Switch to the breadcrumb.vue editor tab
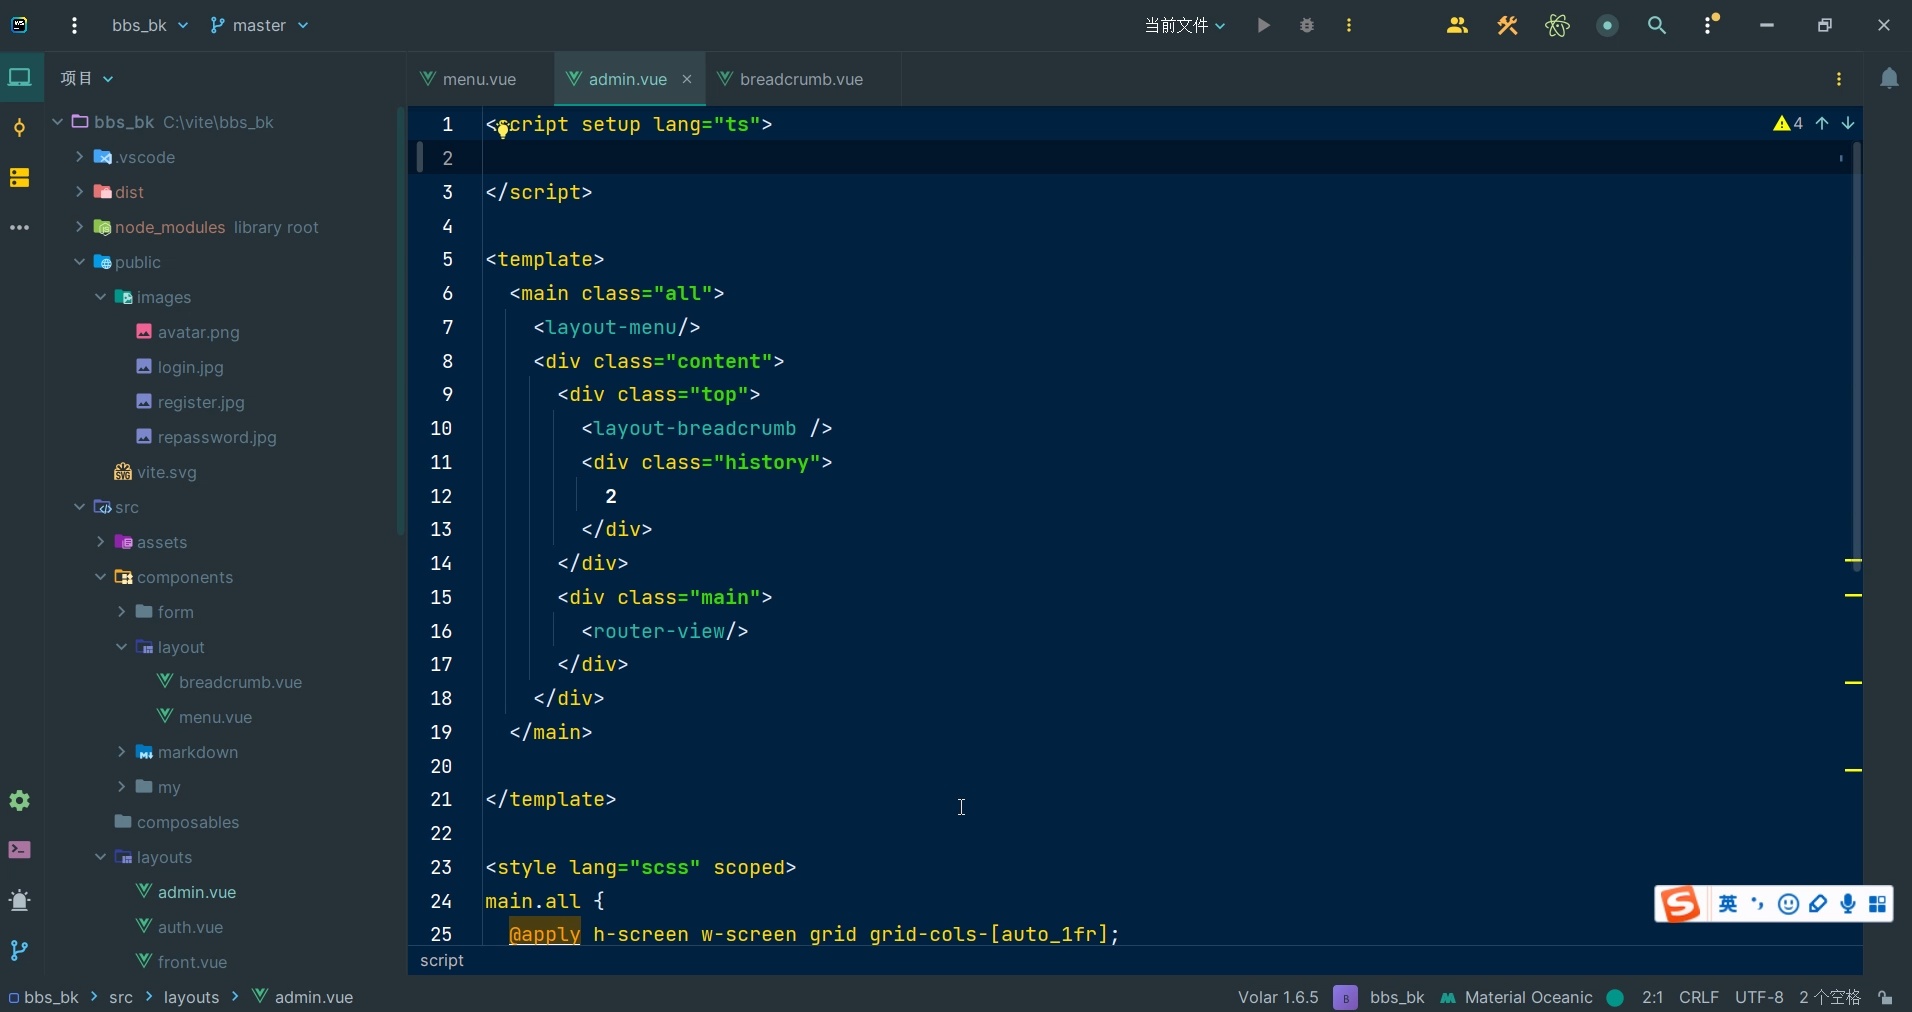Image resolution: width=1912 pixels, height=1012 pixels. point(800,79)
